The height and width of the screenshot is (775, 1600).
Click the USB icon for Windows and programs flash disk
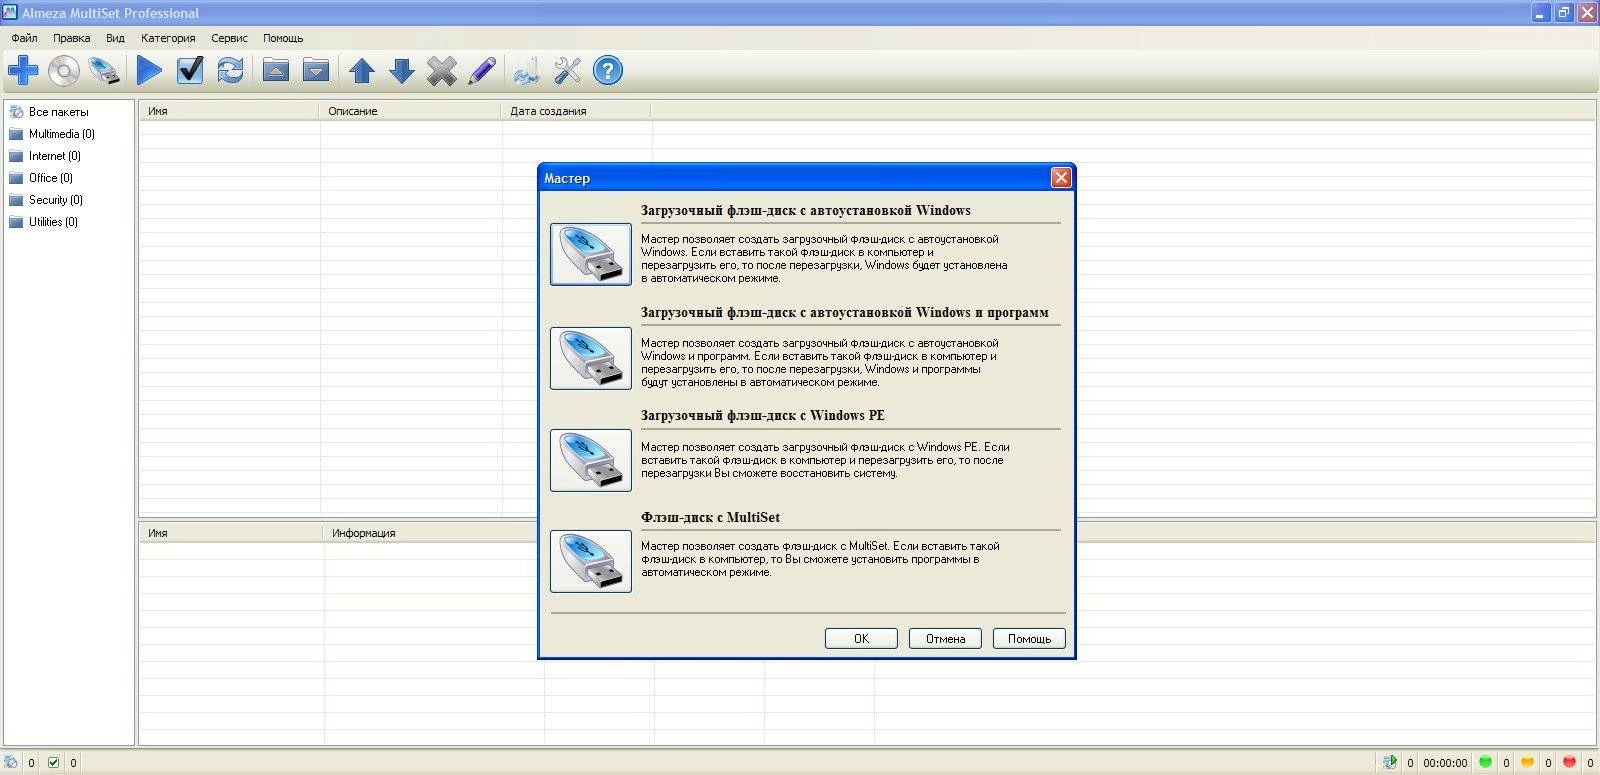click(591, 358)
